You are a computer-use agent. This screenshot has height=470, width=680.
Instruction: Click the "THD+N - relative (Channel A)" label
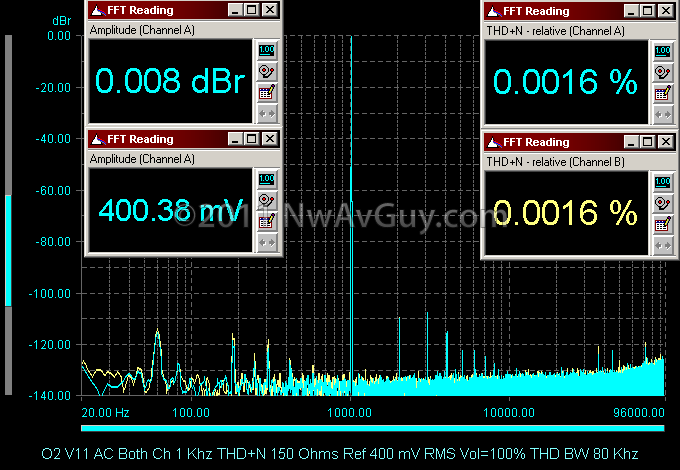coord(556,31)
